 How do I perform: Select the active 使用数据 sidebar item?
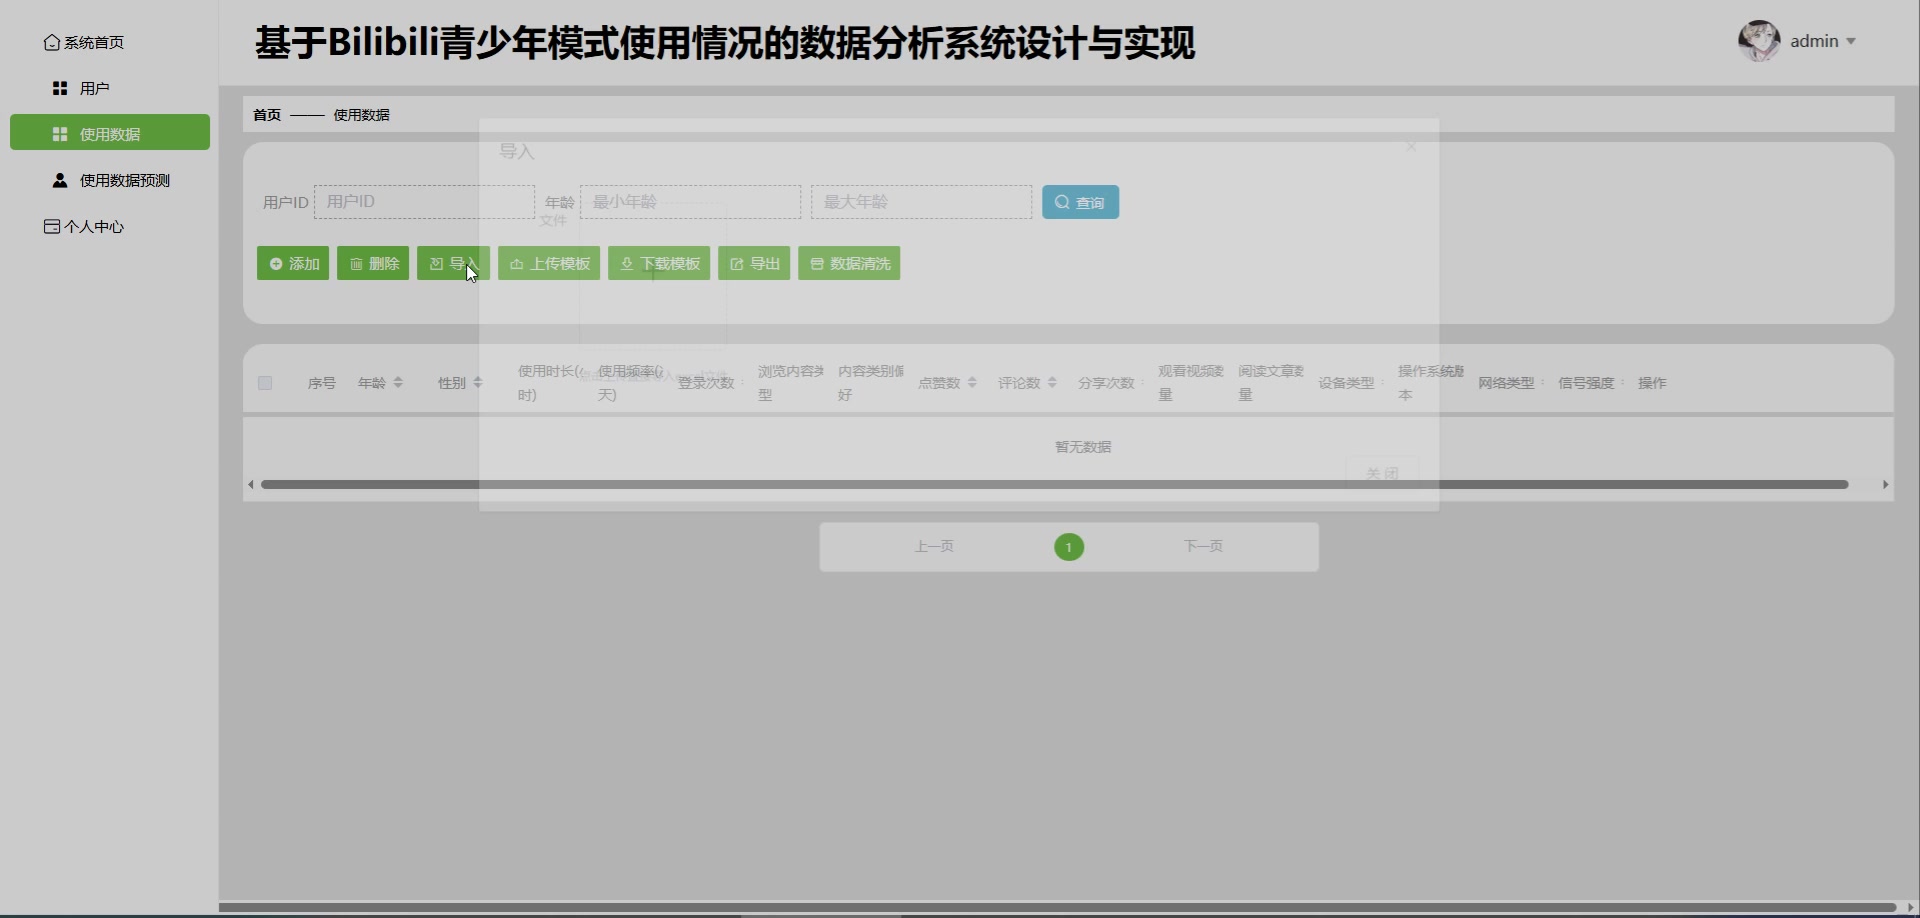(x=110, y=133)
